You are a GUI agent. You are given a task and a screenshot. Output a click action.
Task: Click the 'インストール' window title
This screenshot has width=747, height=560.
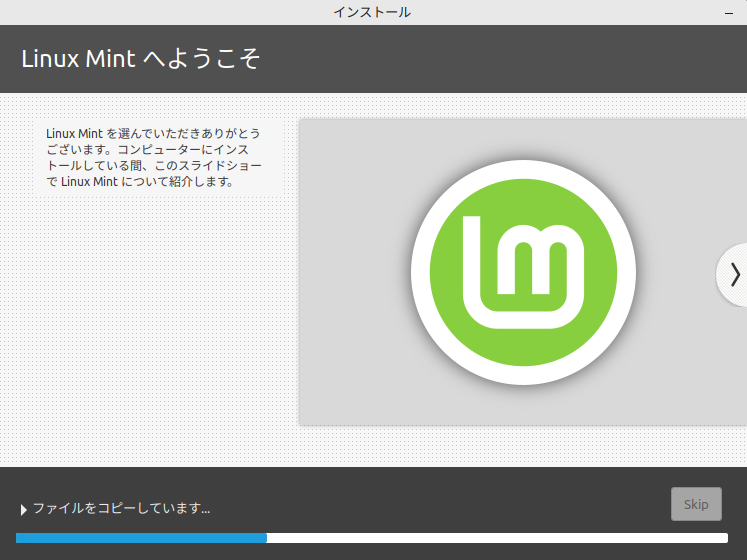372,12
